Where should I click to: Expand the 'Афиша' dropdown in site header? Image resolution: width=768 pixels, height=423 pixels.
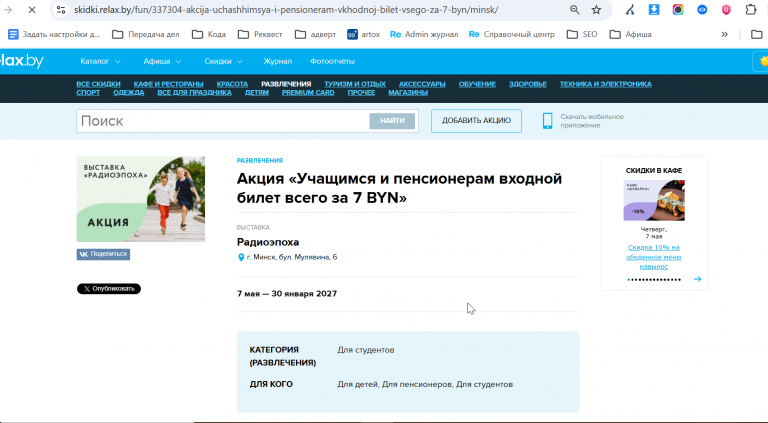click(x=162, y=61)
